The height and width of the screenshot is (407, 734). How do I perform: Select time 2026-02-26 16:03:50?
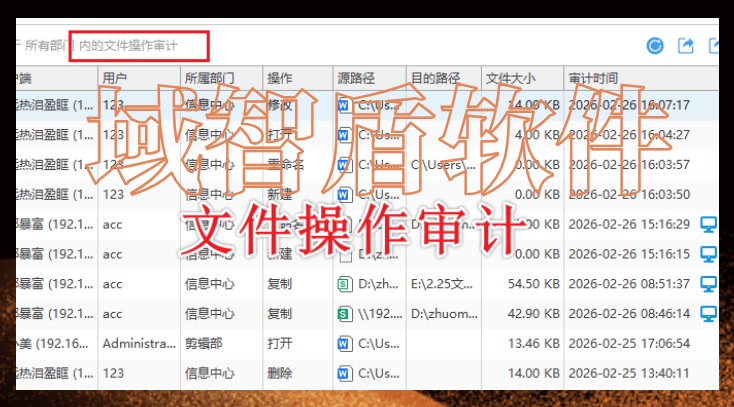(629, 194)
